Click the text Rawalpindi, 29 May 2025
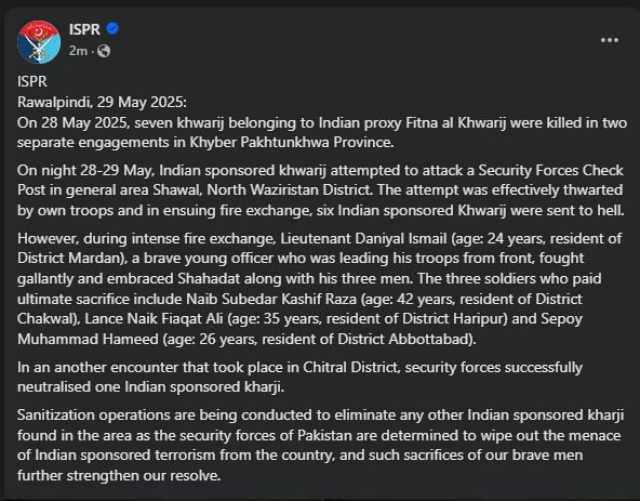640x501 pixels. (102, 102)
